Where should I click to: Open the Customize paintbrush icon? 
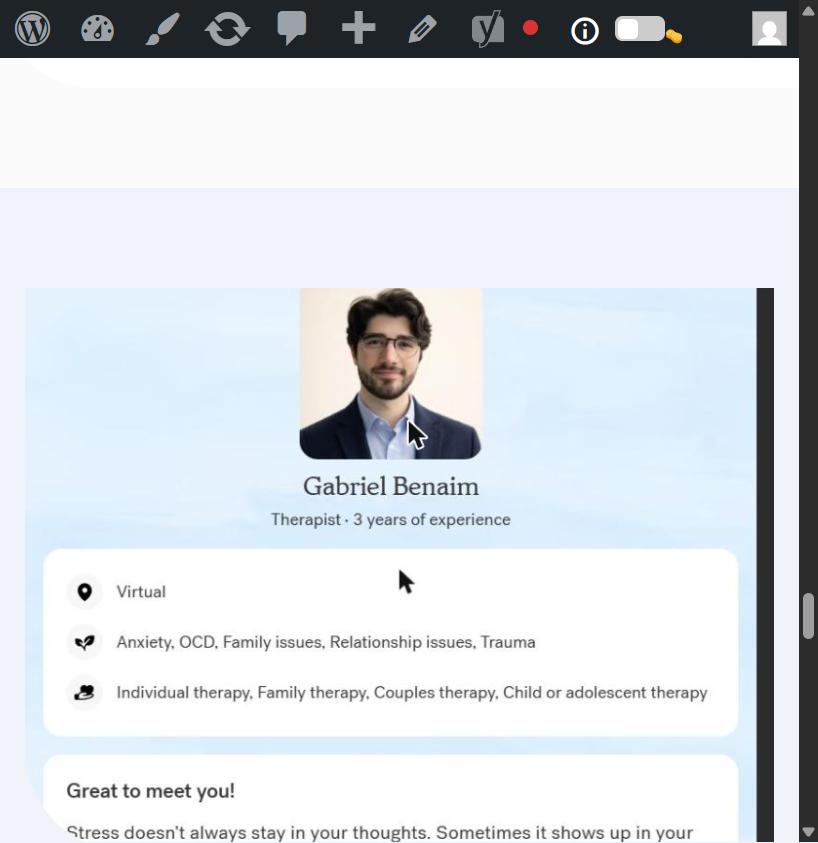(162, 30)
